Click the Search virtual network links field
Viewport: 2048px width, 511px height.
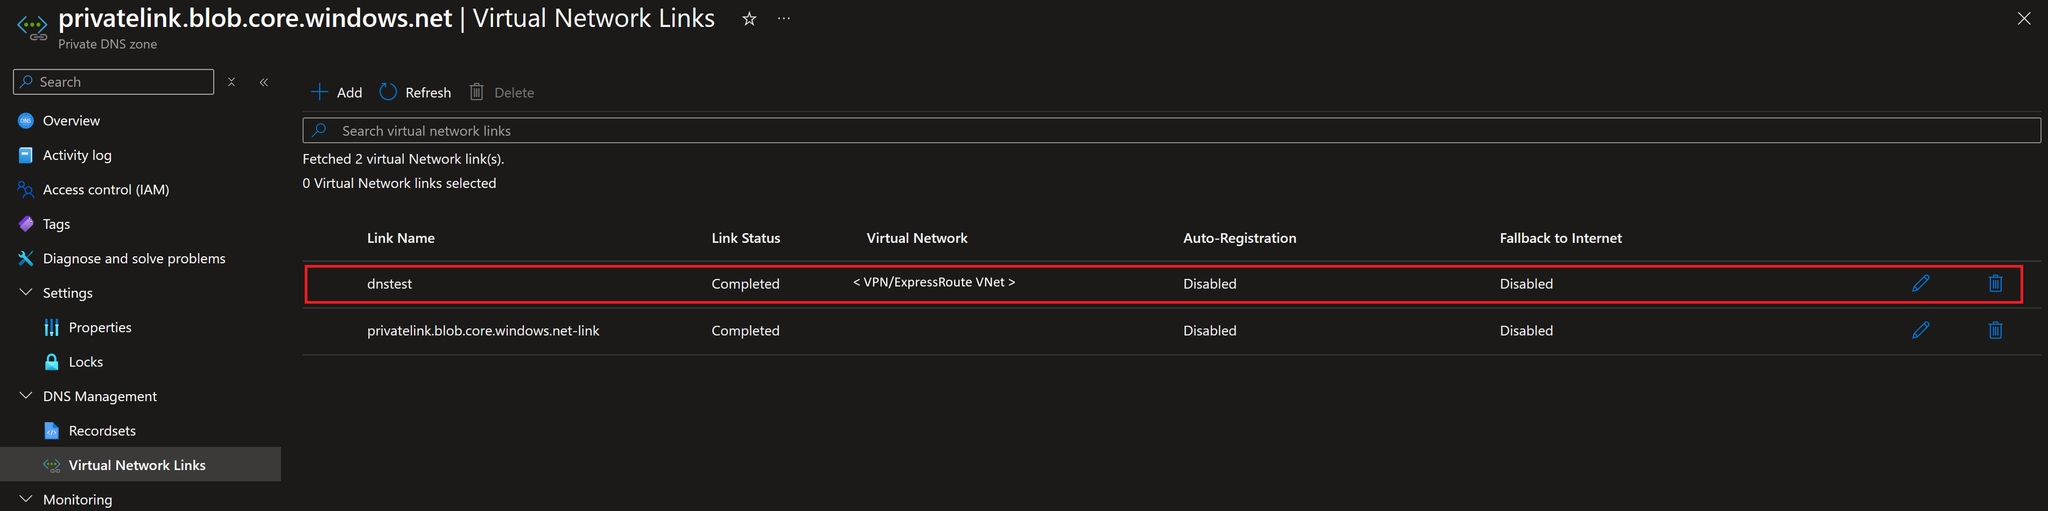1170,131
